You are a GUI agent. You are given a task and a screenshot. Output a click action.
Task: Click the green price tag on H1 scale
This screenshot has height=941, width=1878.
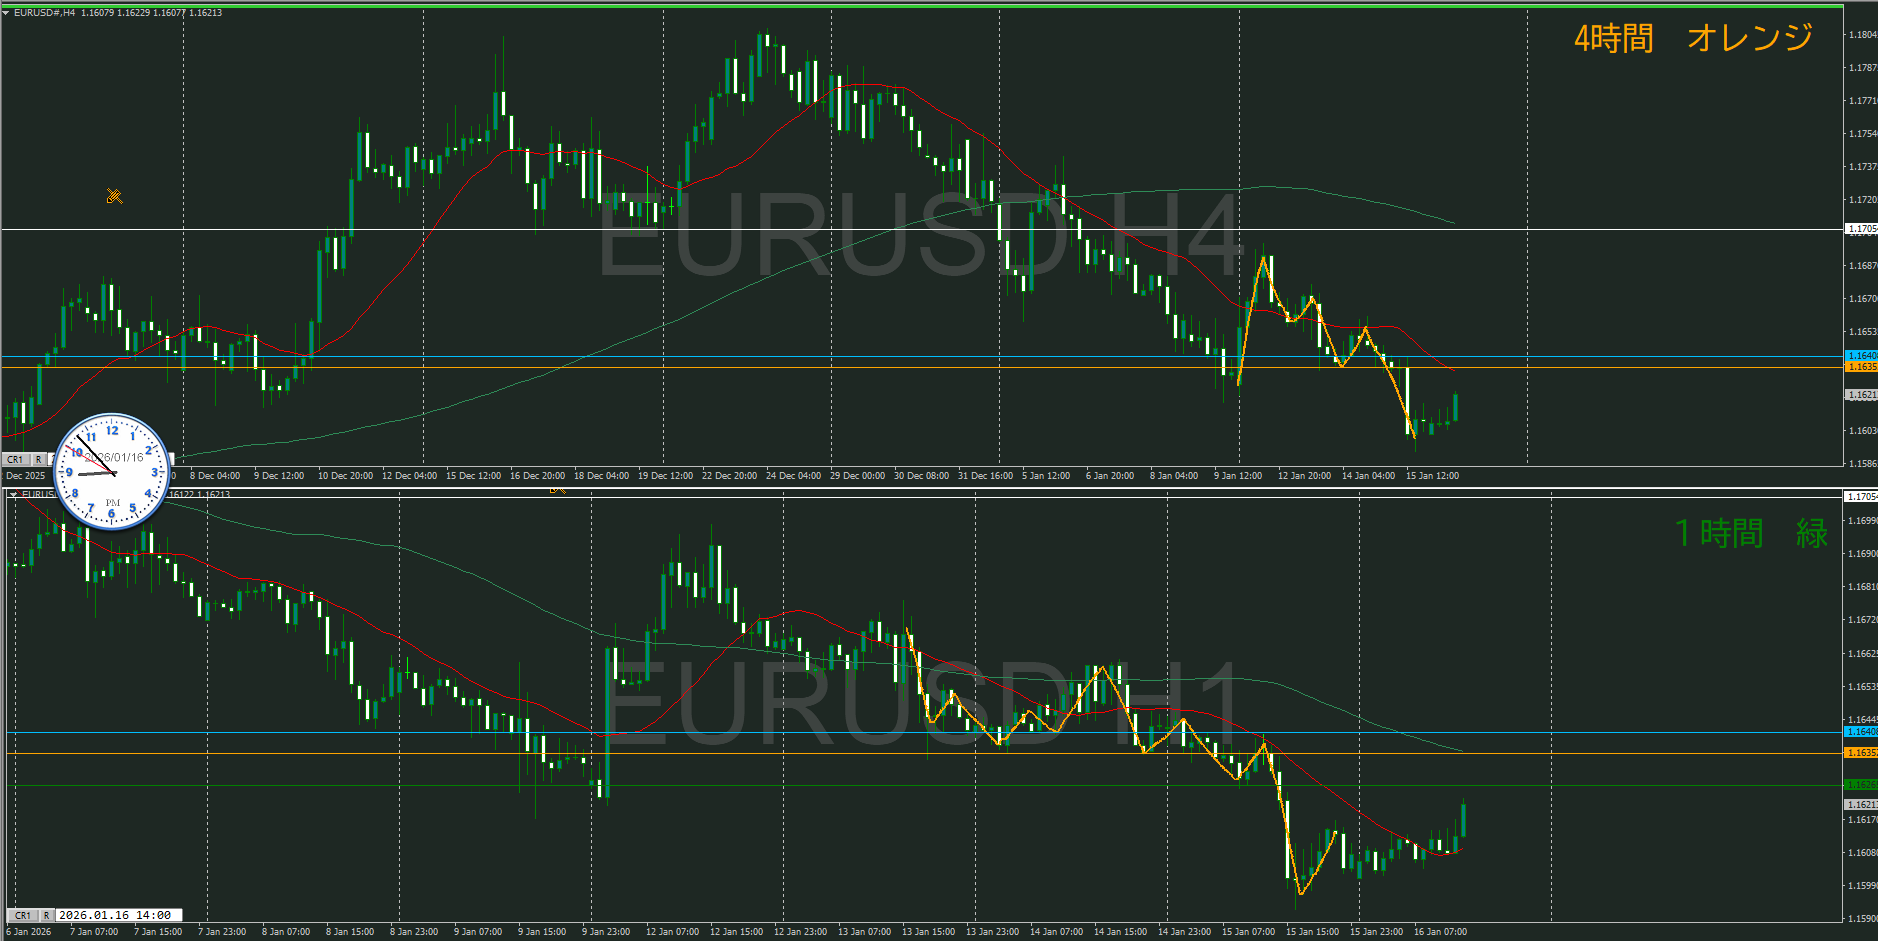(1861, 785)
